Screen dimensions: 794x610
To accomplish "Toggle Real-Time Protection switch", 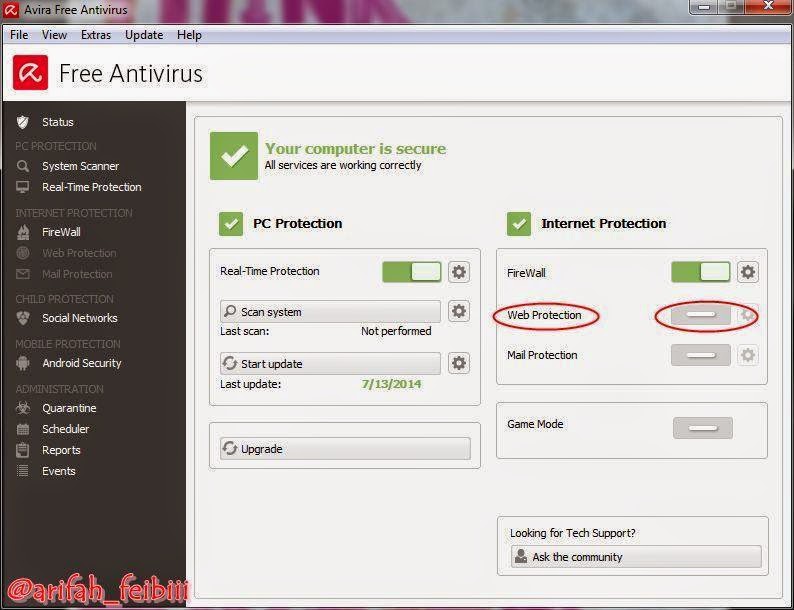I will click(x=412, y=272).
